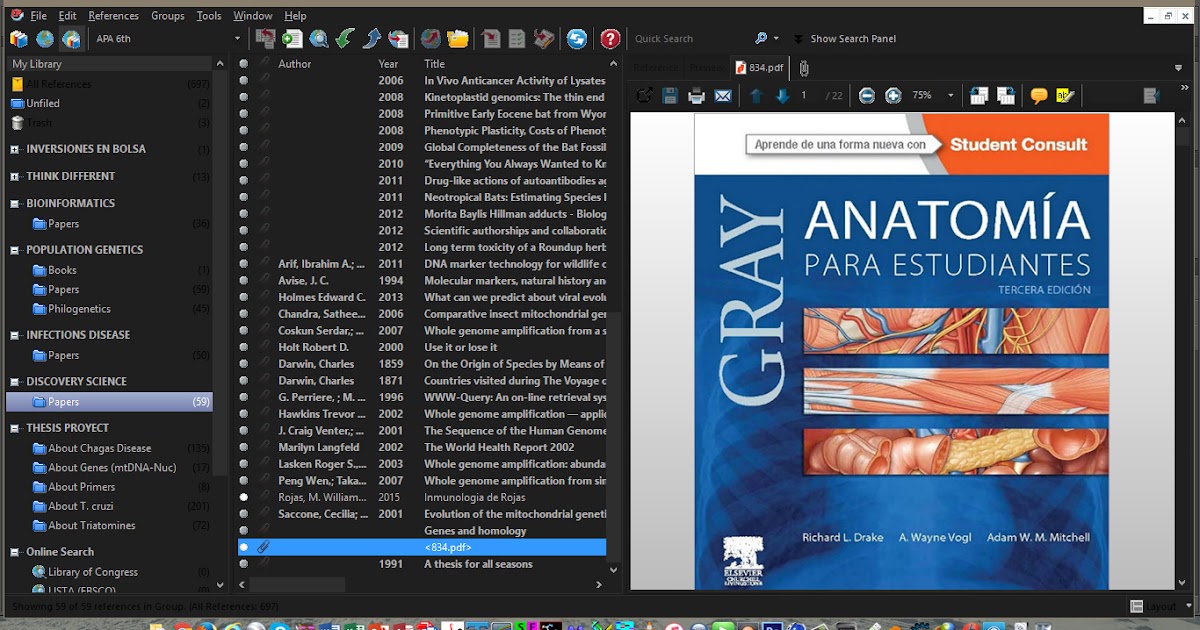Click the Open Link globe icon
This screenshot has width=1200, height=630.
pos(431,39)
